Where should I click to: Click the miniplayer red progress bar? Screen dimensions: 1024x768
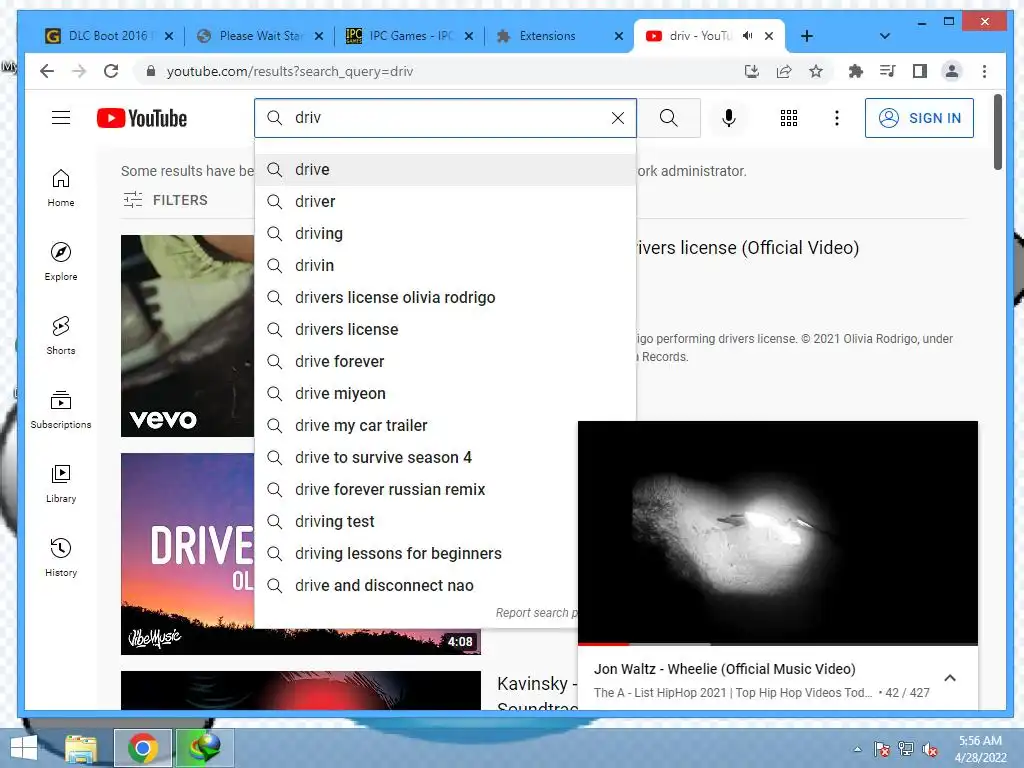coord(603,644)
